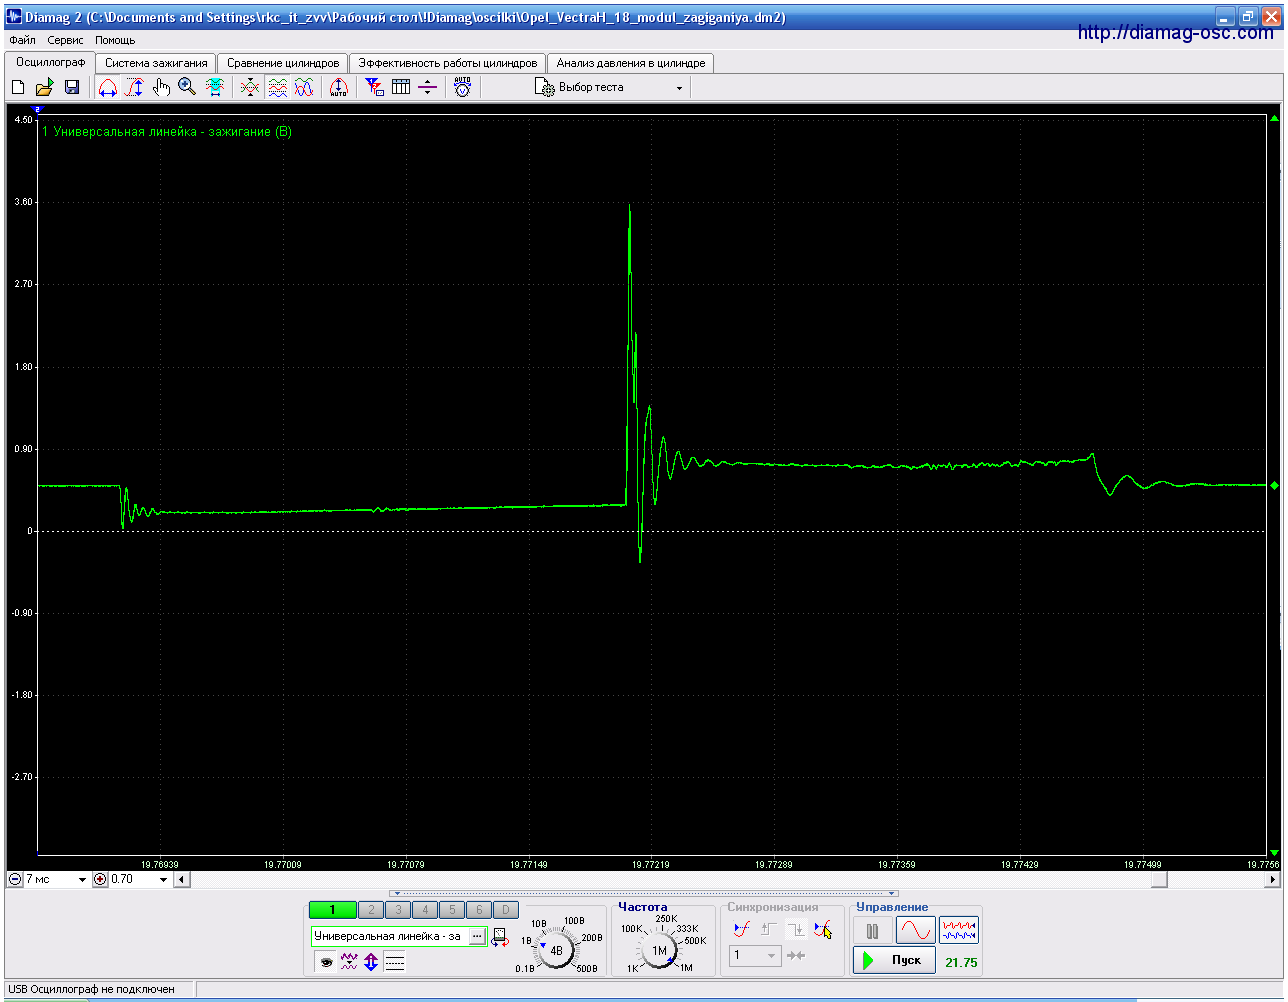The image size is (1288, 1002).
Task: Select the Осциллограф tab
Action: tap(51, 62)
